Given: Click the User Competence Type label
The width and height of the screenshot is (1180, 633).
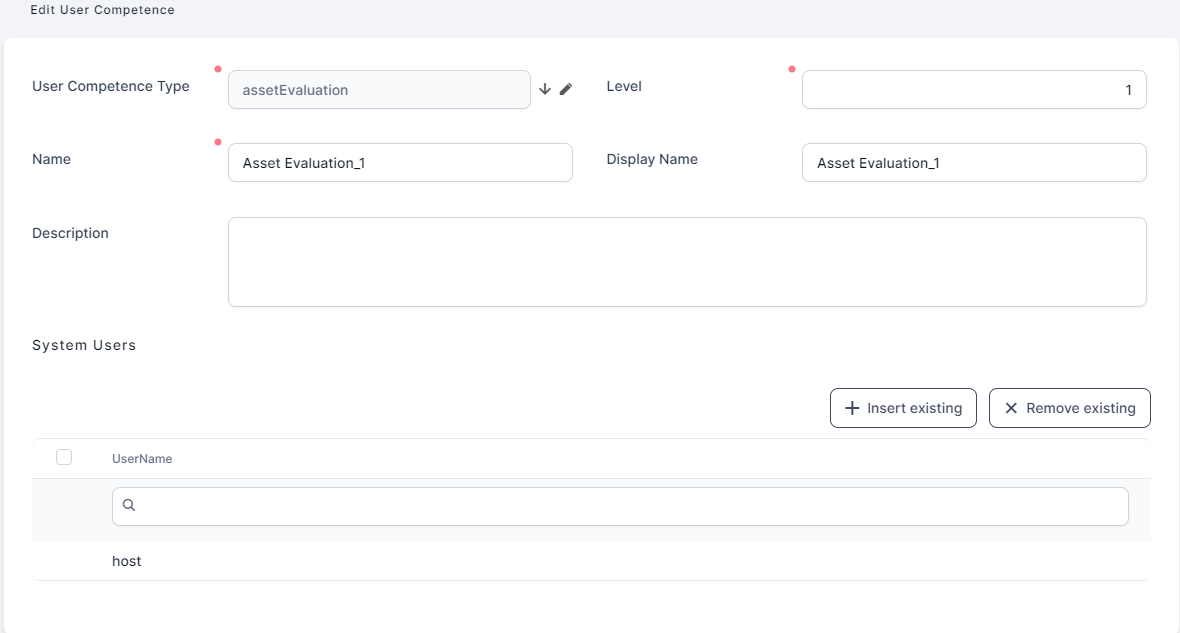Looking at the screenshot, I should (x=111, y=86).
